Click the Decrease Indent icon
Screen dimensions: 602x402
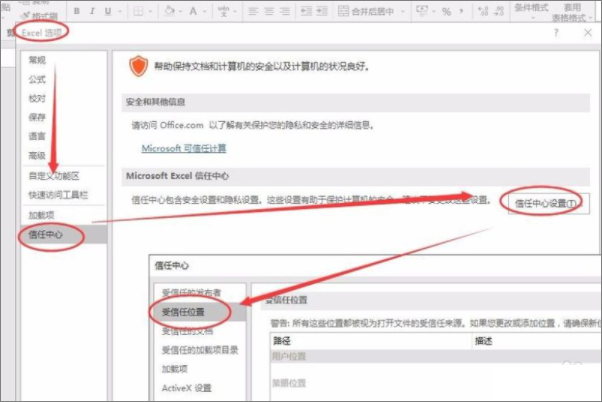(306, 11)
